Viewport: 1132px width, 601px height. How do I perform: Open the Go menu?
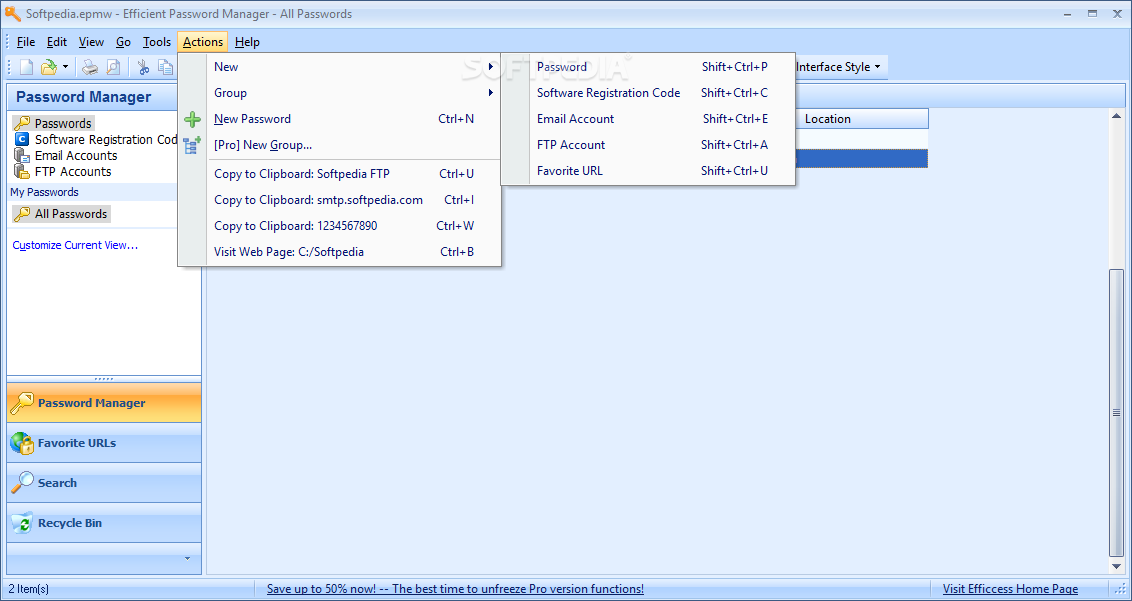pos(123,42)
